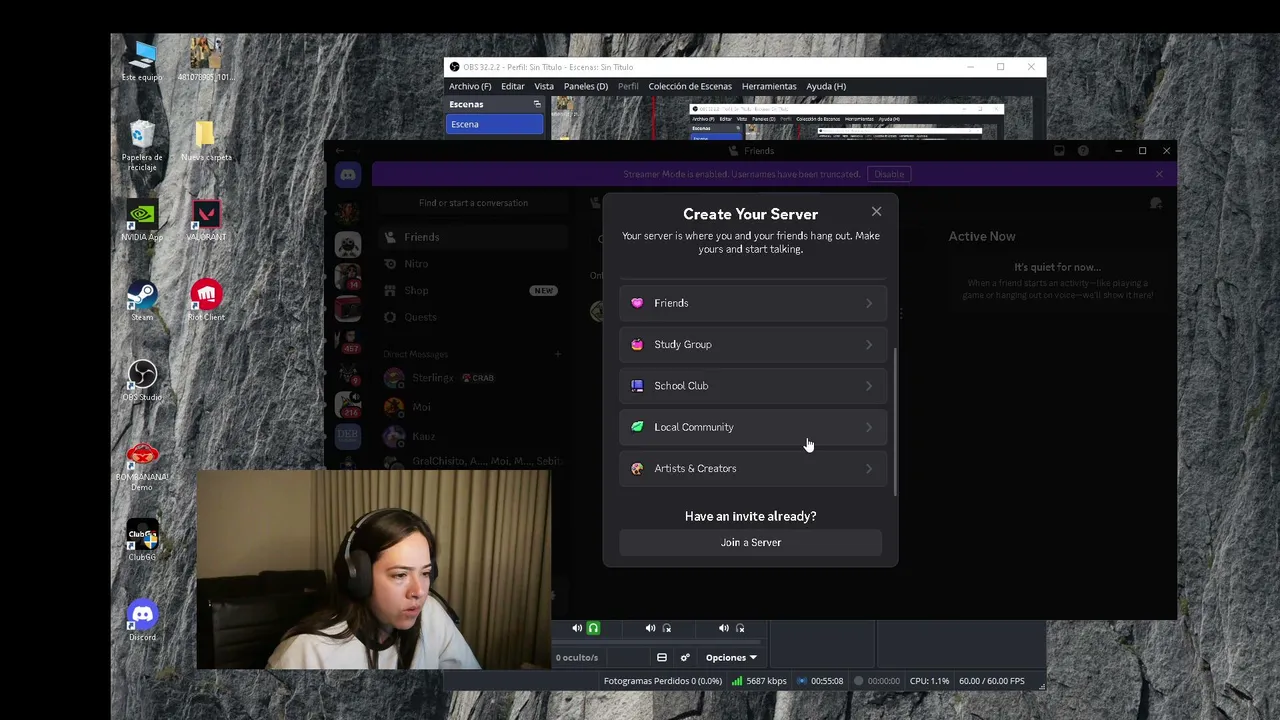Expand the Friends template chevron arrow
The image size is (1280, 720).
pyautogui.click(x=868, y=303)
